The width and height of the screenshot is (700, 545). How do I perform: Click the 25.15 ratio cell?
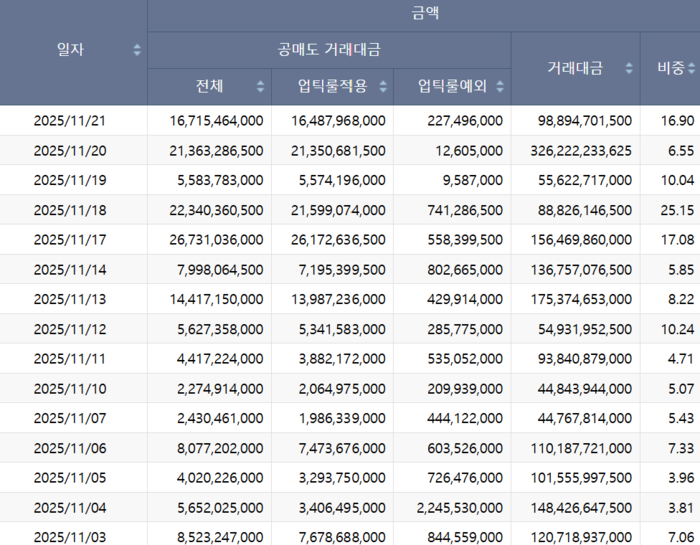677,210
